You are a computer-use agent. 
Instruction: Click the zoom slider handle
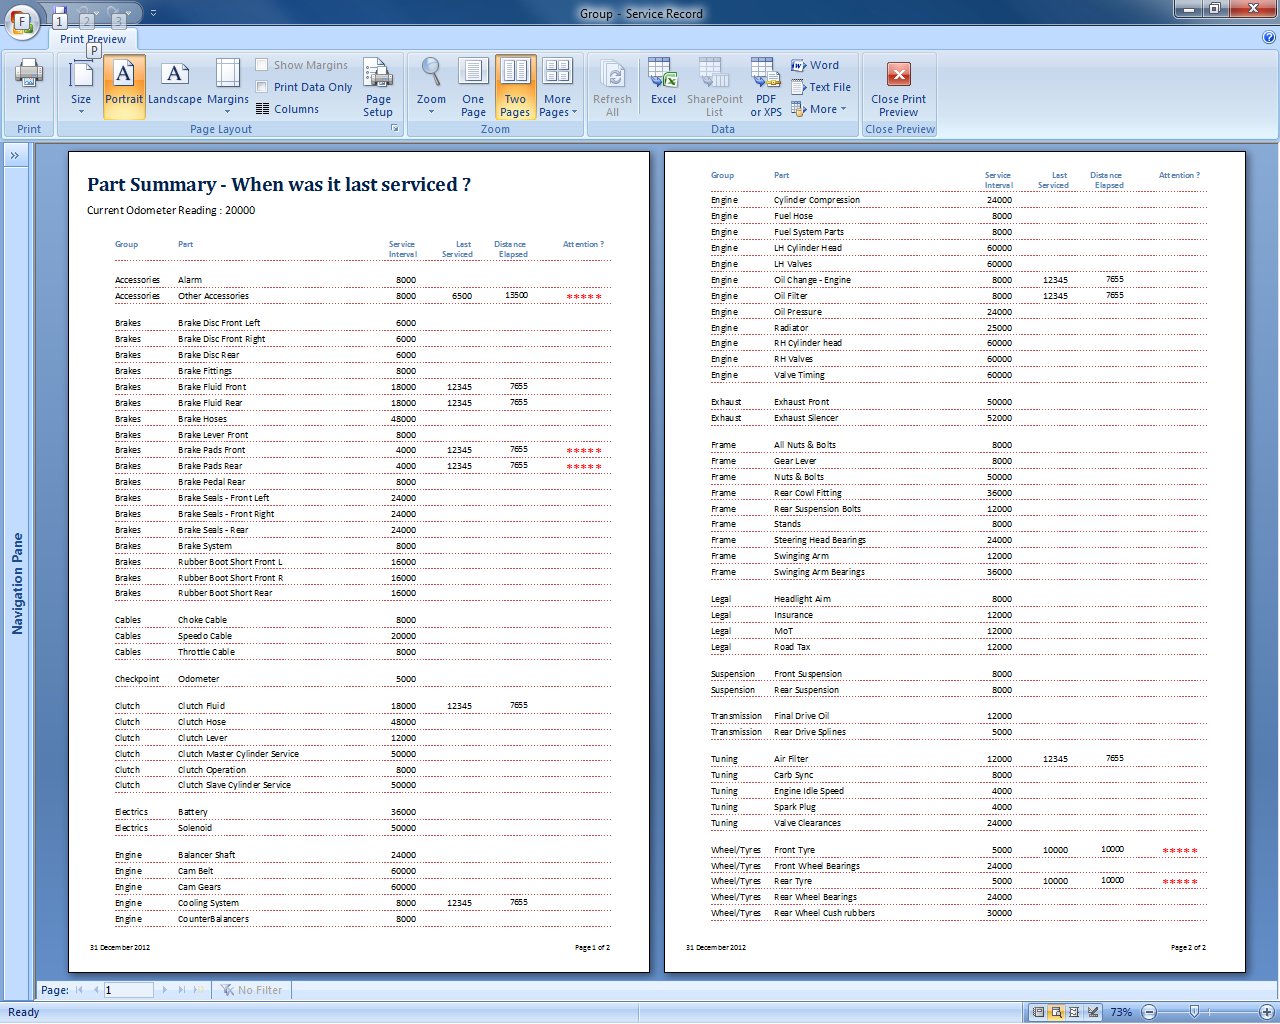[x=1194, y=1012]
